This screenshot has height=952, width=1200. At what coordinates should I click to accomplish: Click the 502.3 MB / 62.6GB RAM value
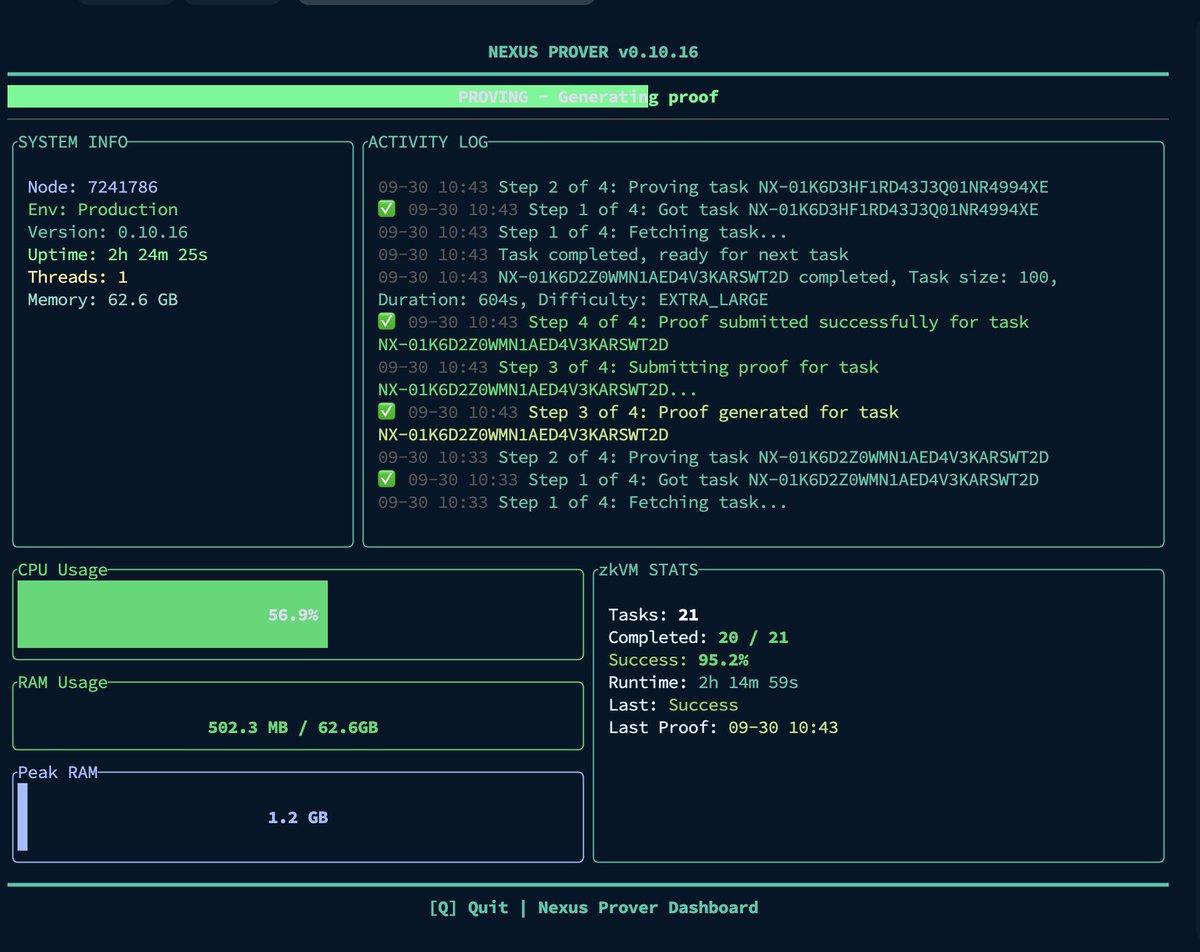(x=293, y=727)
